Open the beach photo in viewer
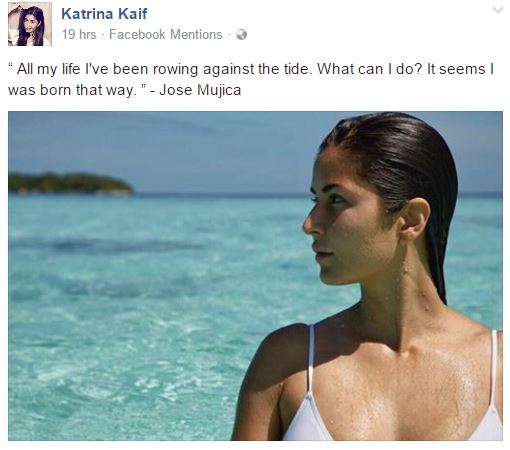Screen dimensions: 510x450 [255, 276]
